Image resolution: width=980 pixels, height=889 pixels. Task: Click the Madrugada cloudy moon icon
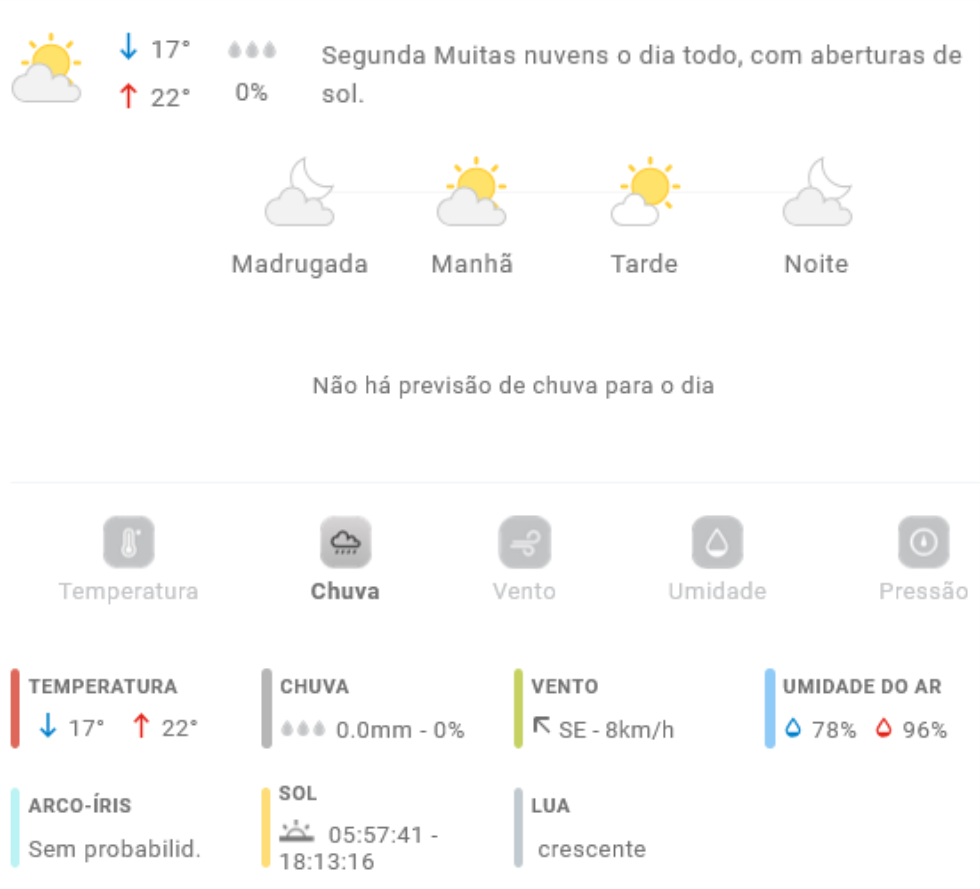[300, 192]
